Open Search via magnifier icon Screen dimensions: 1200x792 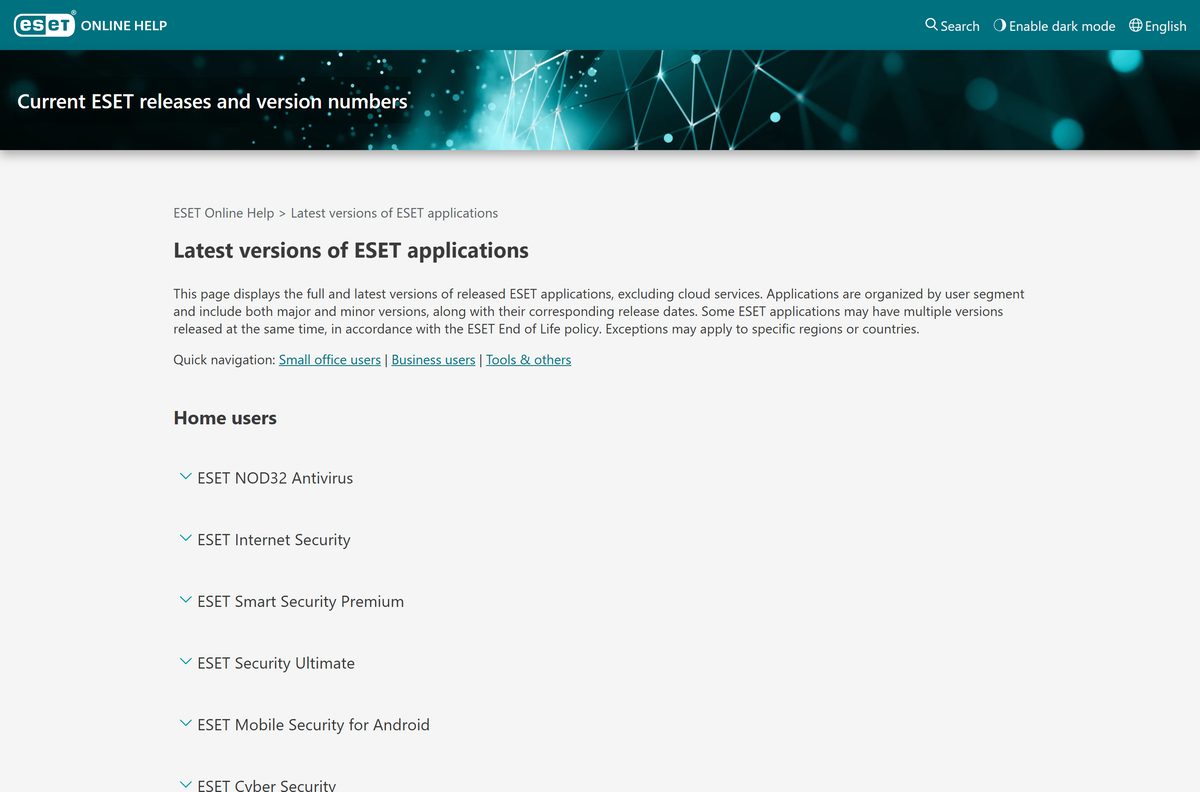(931, 25)
